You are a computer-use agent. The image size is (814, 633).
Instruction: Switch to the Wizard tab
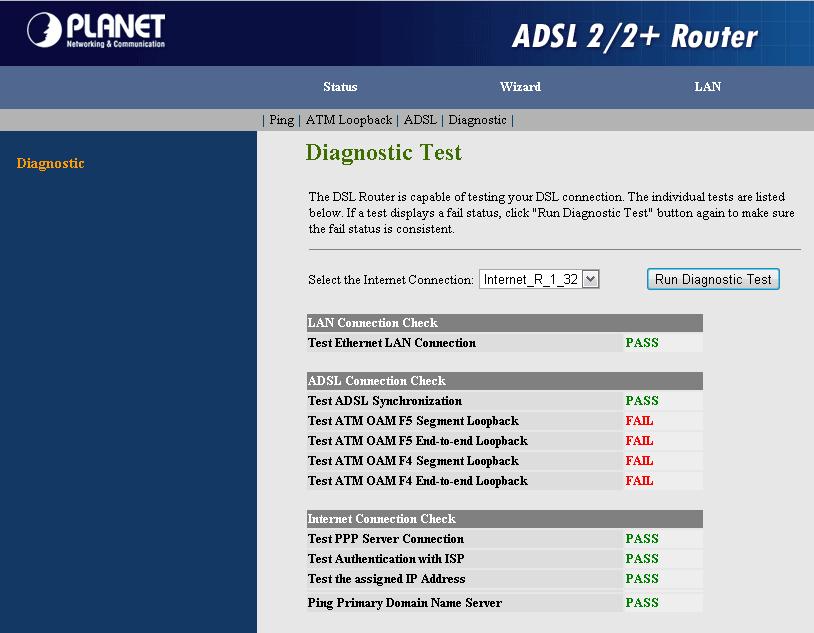(520, 87)
